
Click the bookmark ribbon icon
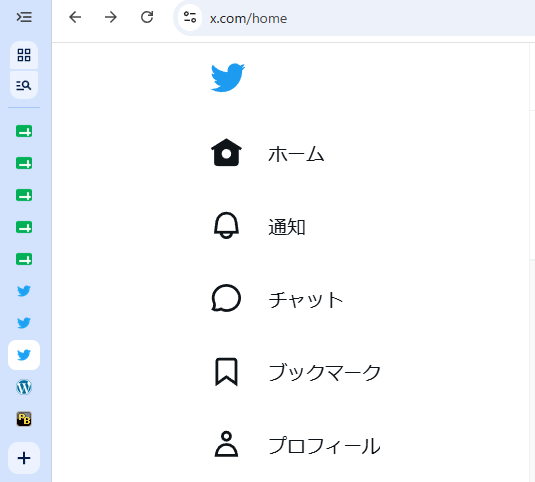click(226, 372)
